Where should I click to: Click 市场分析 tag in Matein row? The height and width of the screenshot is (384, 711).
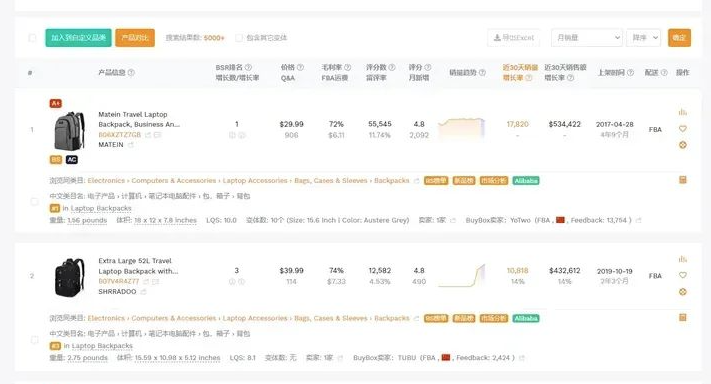pyautogui.click(x=494, y=180)
